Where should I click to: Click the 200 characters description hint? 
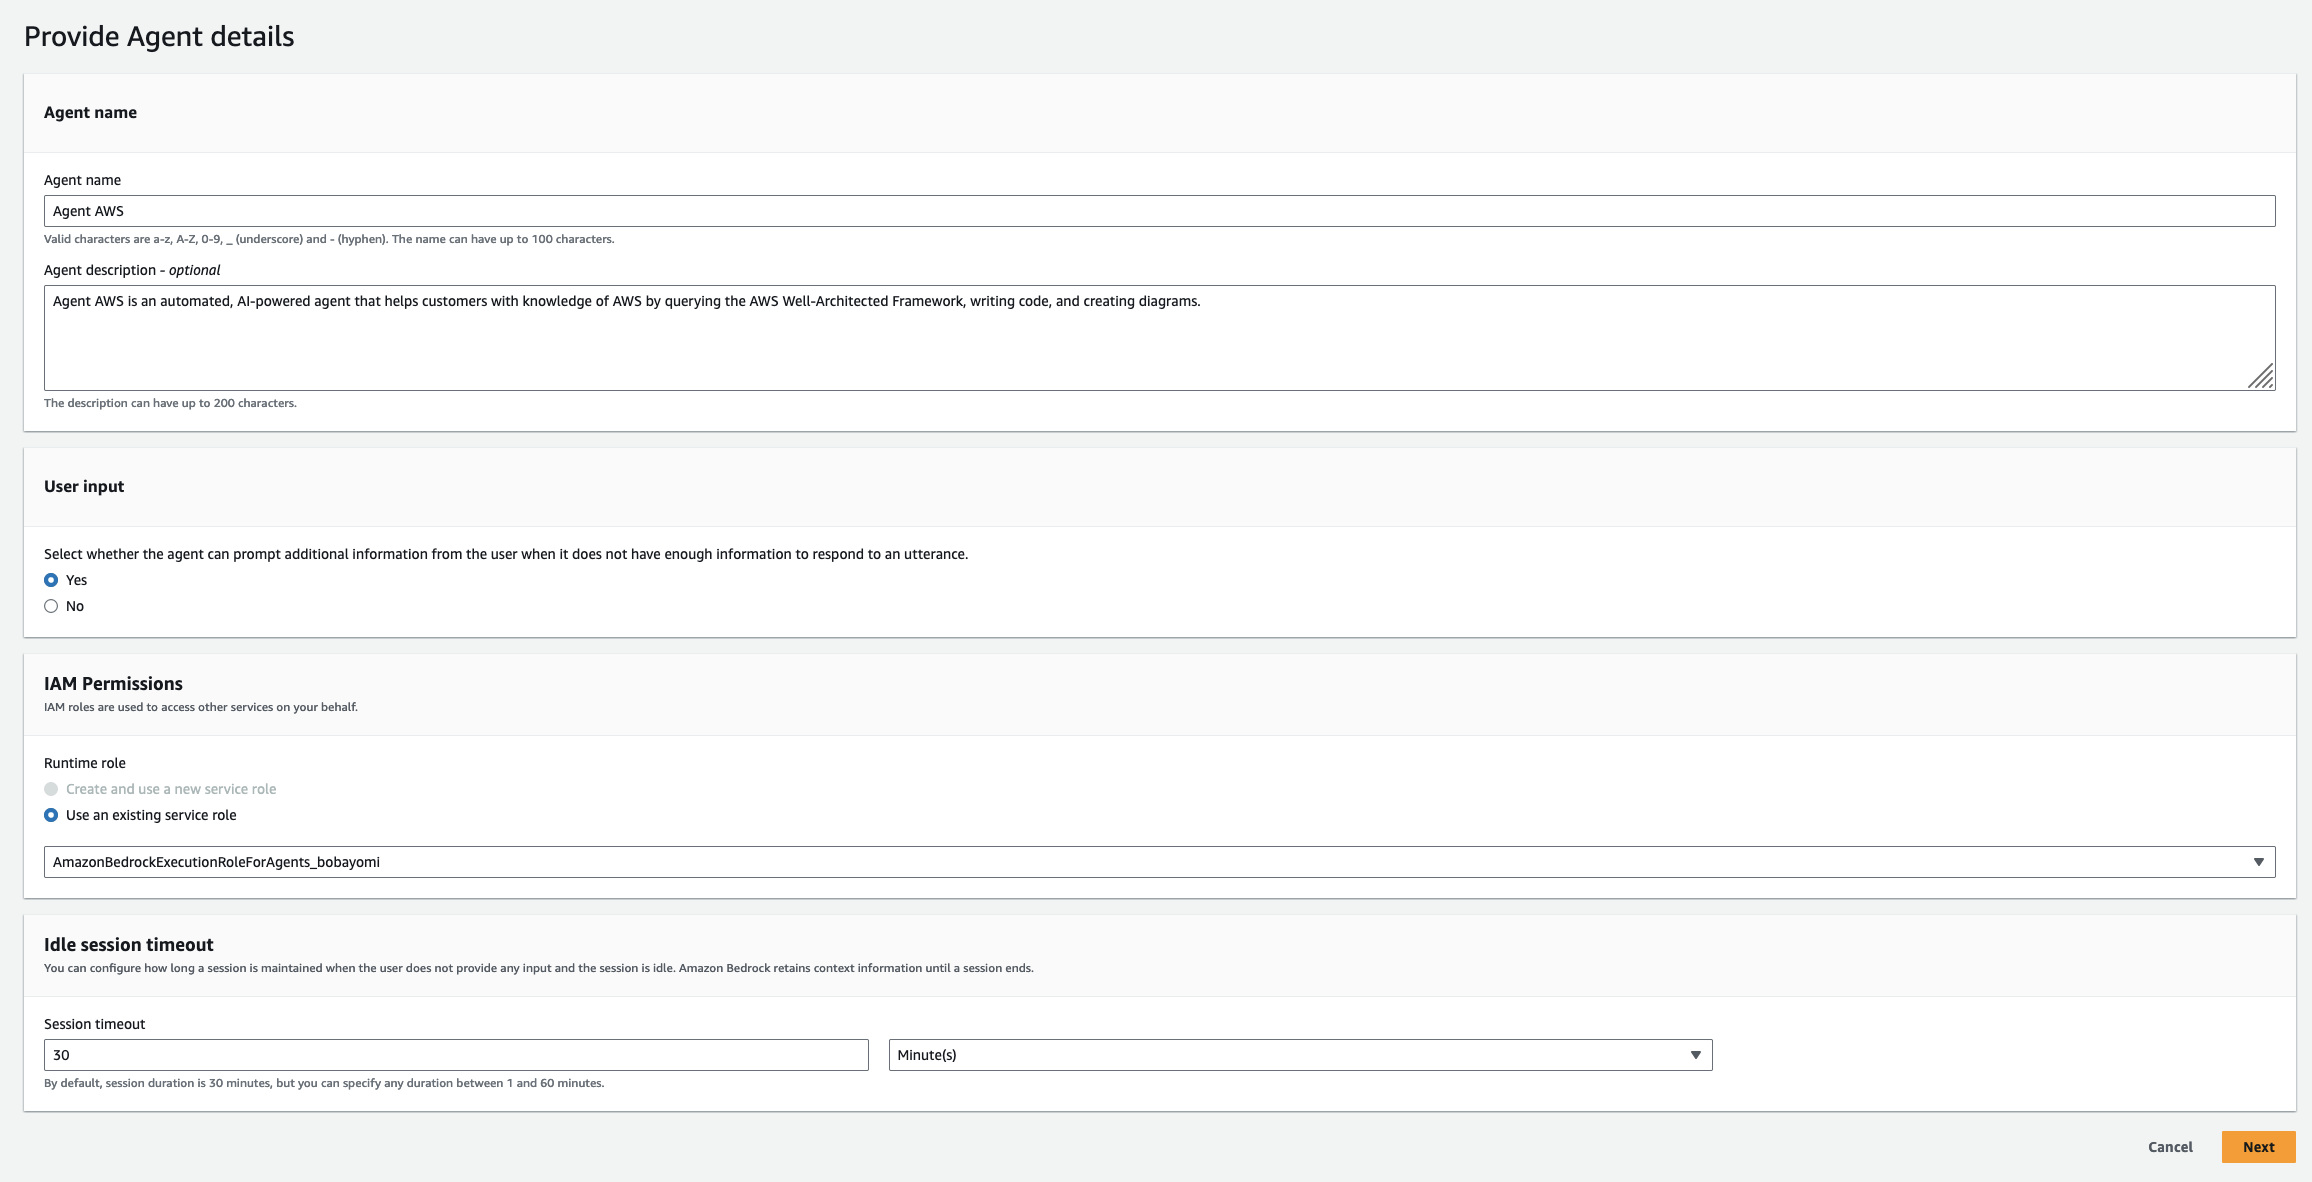[x=170, y=403]
